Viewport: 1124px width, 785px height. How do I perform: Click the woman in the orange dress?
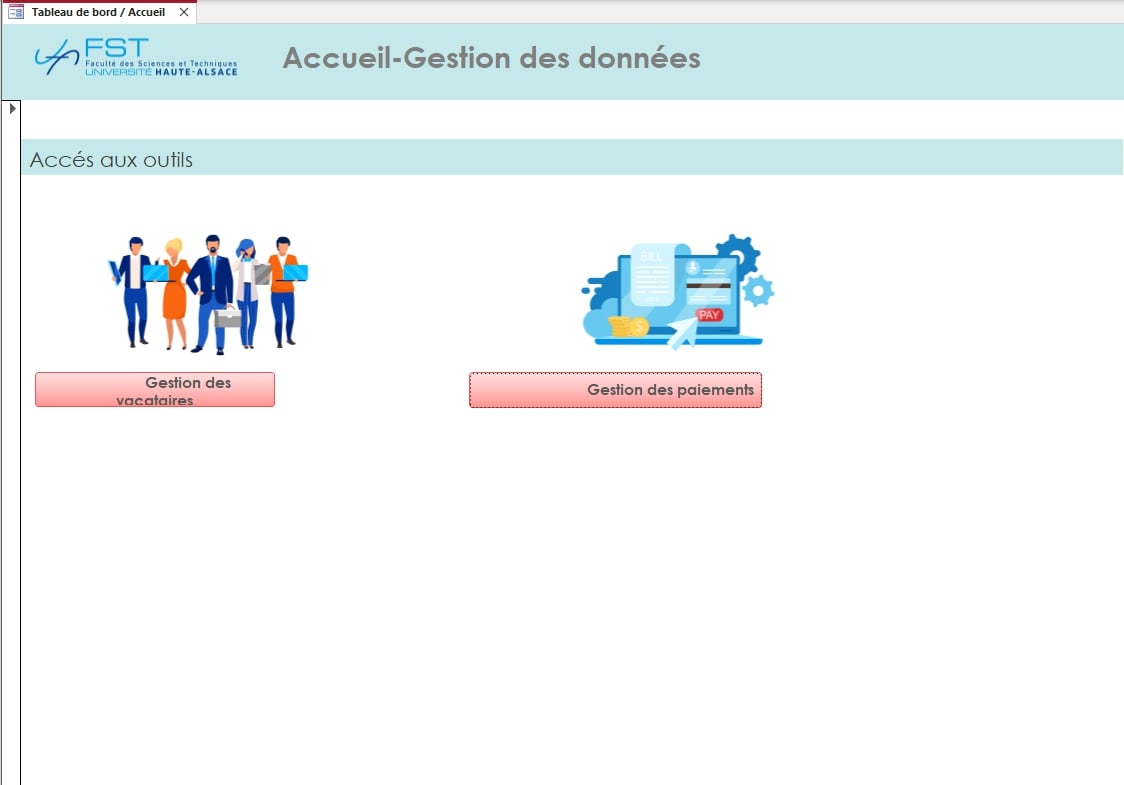(175, 290)
